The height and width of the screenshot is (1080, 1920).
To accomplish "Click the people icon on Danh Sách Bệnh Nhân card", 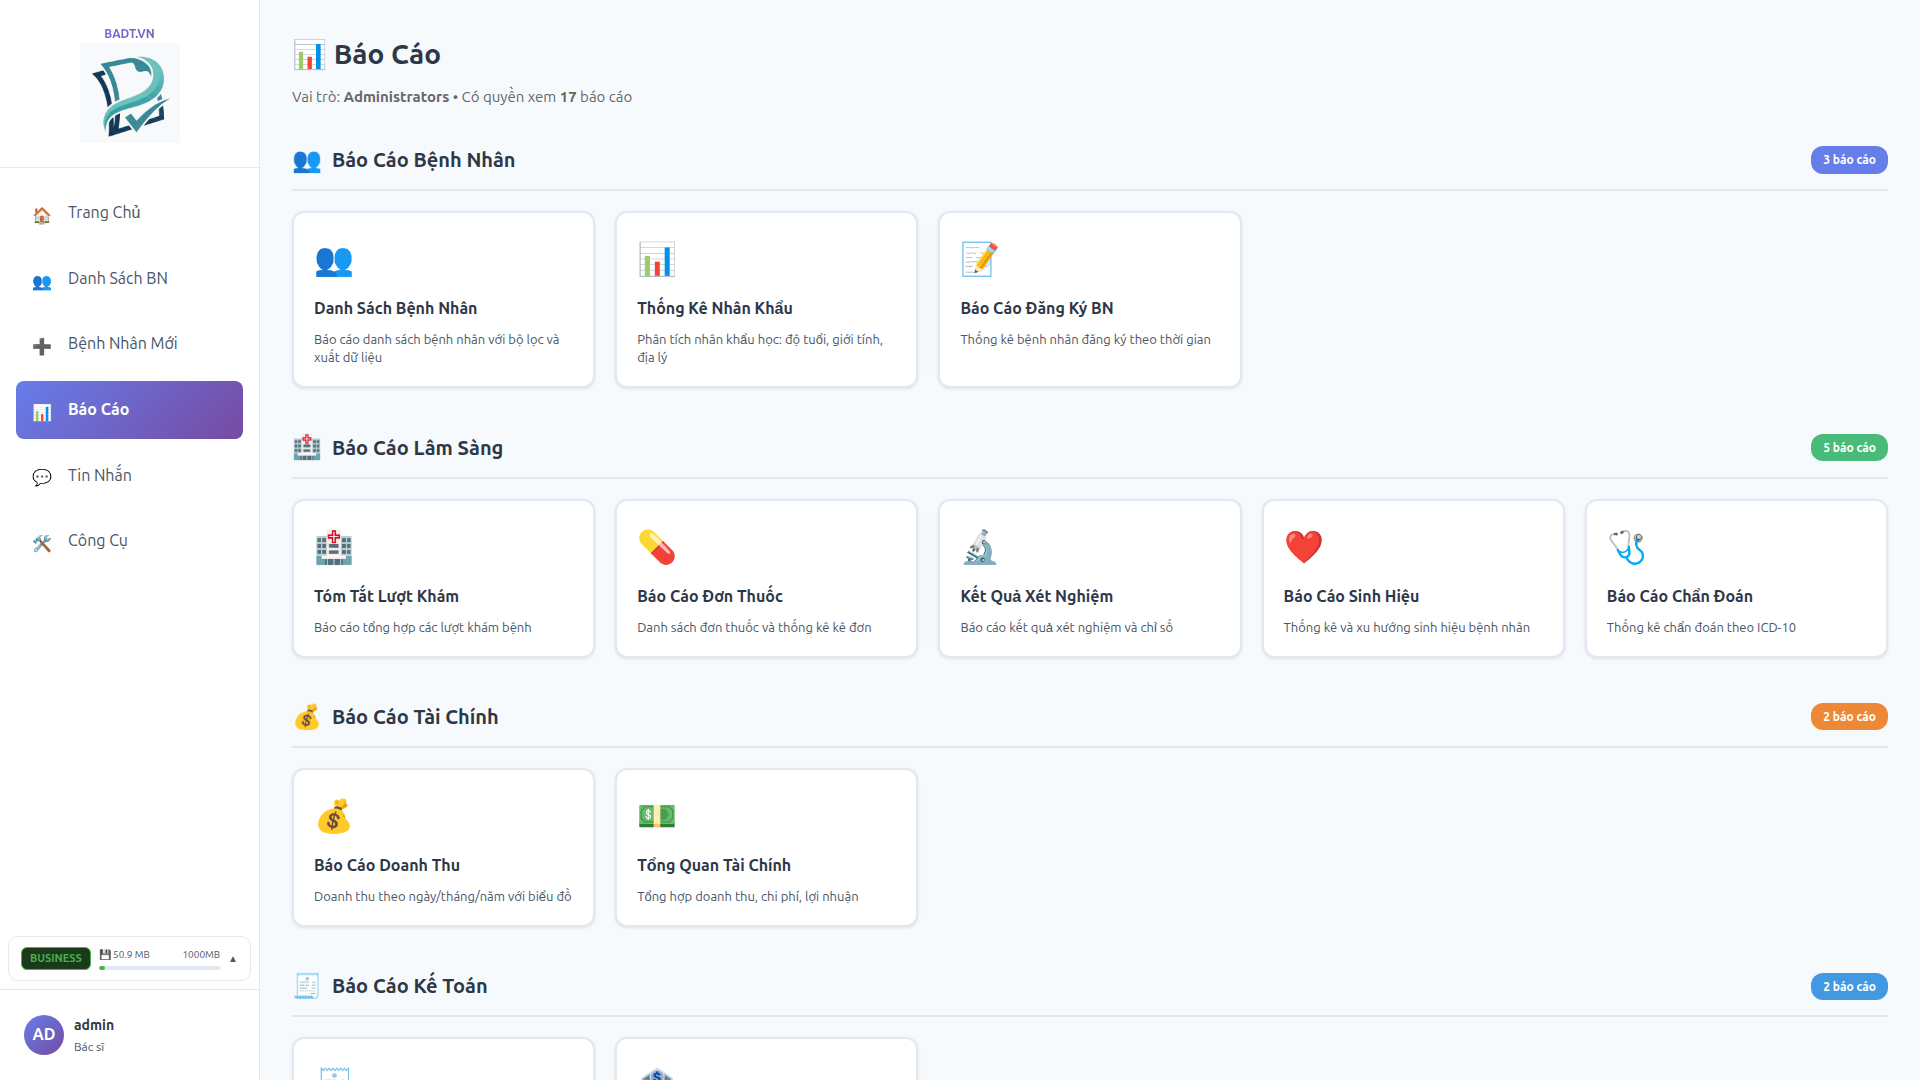I will point(333,261).
